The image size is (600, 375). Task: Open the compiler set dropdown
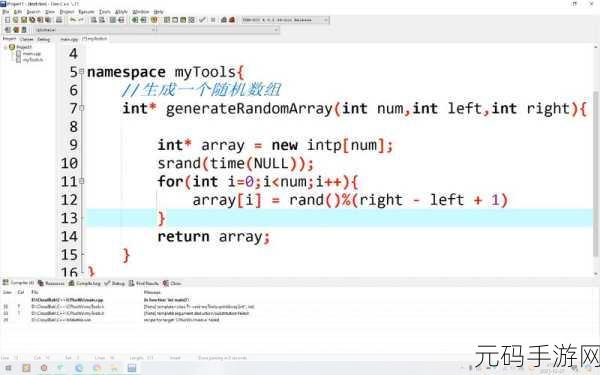point(285,20)
